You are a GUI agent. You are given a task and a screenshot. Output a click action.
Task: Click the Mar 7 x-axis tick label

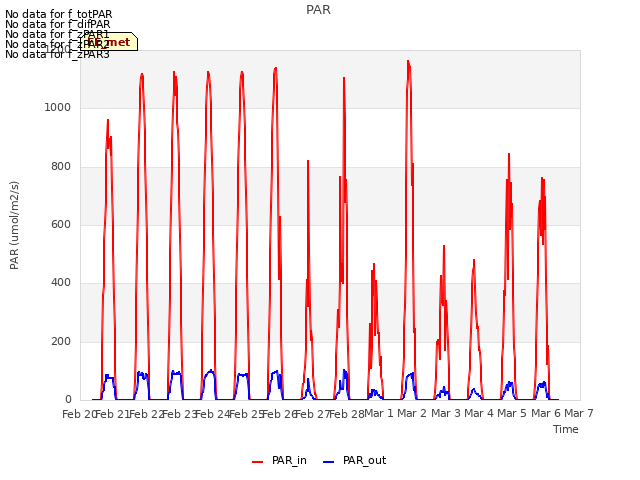click(x=579, y=413)
